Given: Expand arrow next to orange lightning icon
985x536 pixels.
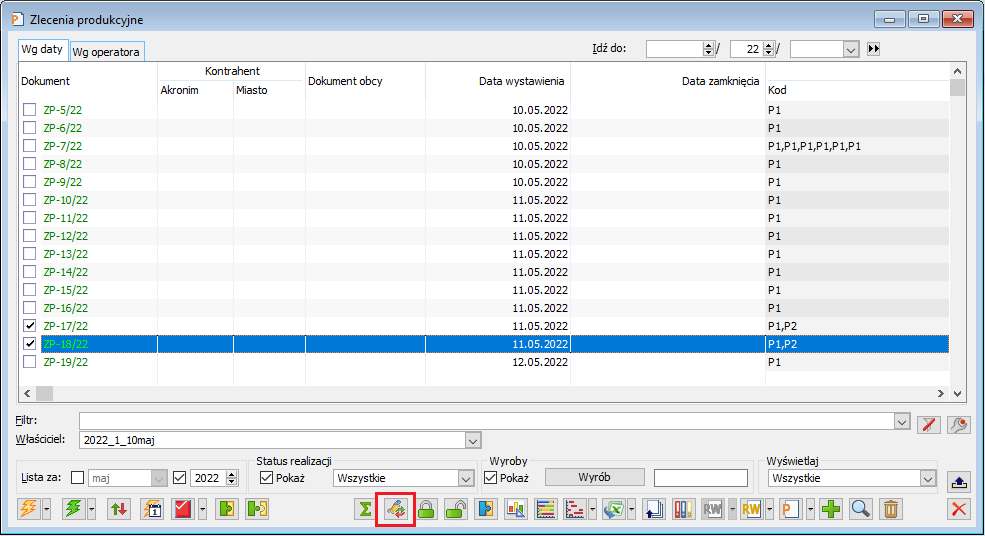Looking at the screenshot, I should click(x=46, y=508).
